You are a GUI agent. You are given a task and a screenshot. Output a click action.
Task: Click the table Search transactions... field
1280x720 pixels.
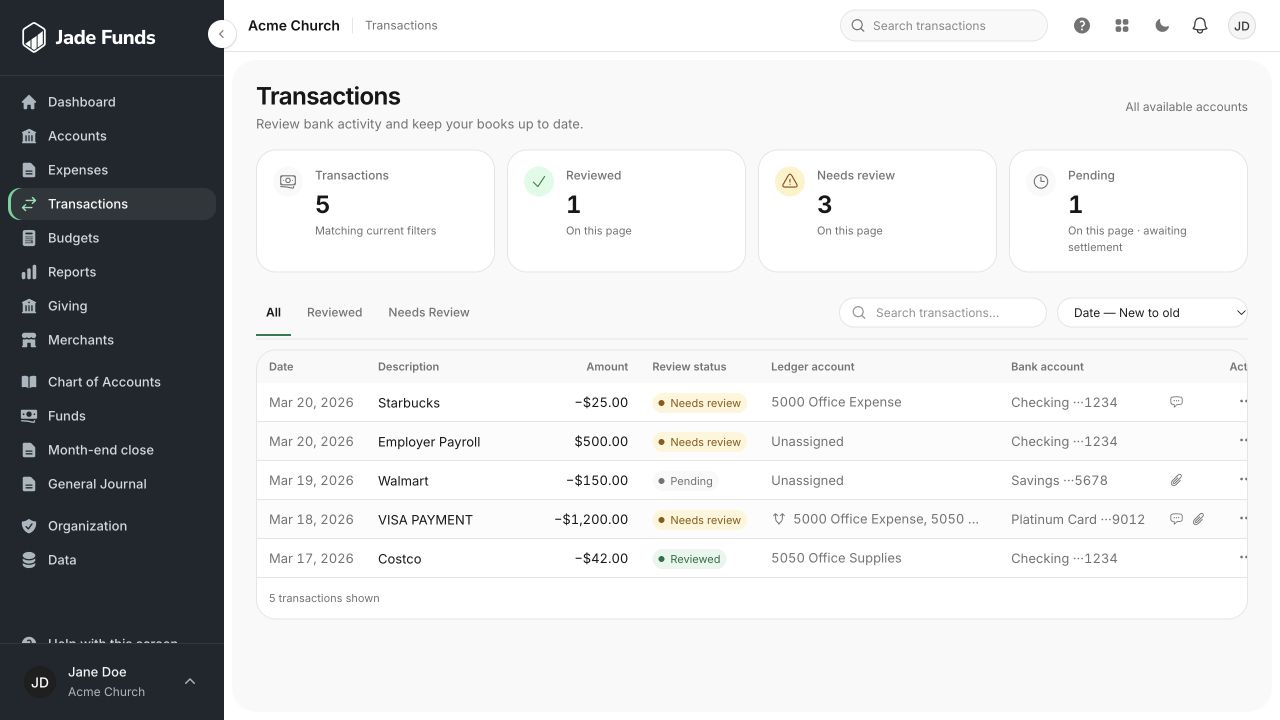click(943, 313)
